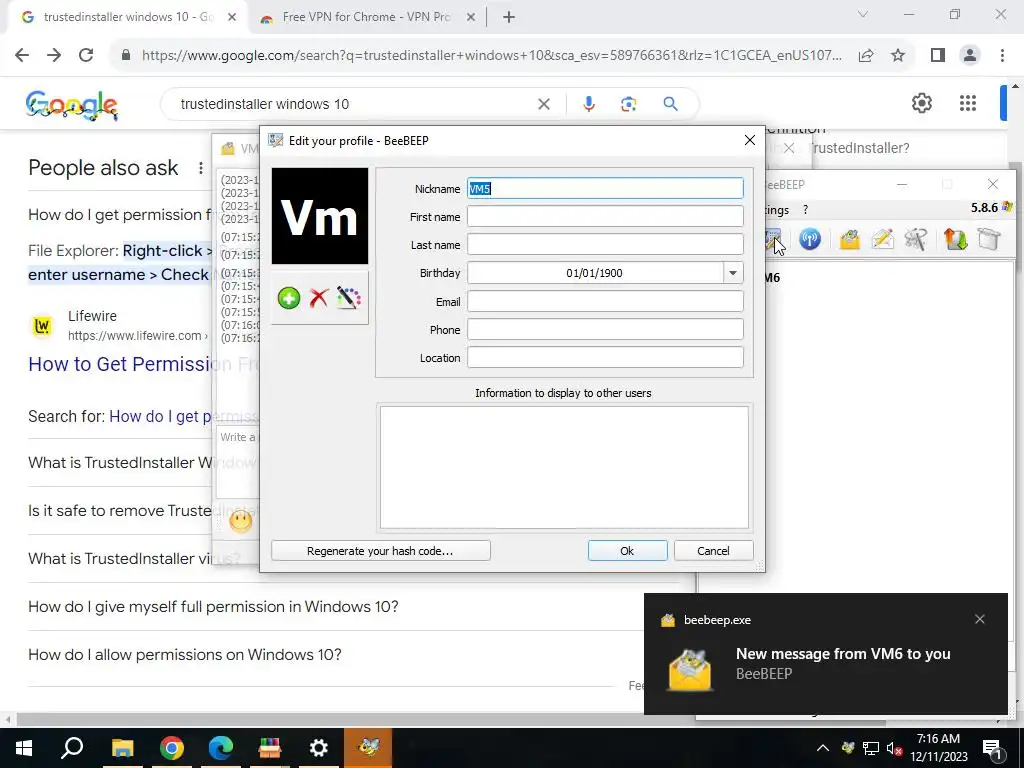The image size is (1024, 768).
Task: Open a new Chrome tab
Action: (x=509, y=18)
